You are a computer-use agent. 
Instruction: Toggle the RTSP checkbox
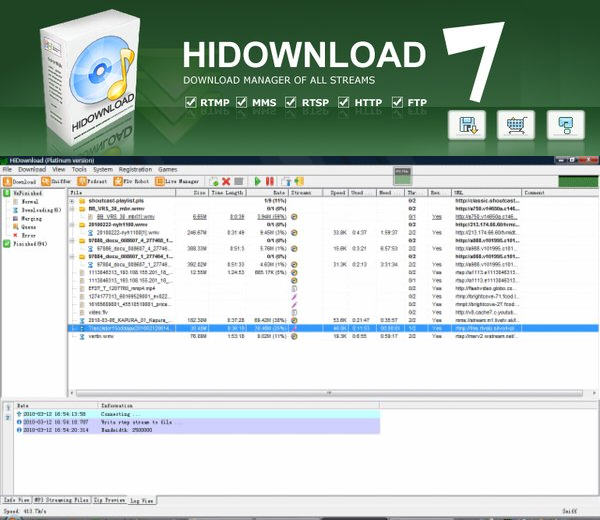291,102
